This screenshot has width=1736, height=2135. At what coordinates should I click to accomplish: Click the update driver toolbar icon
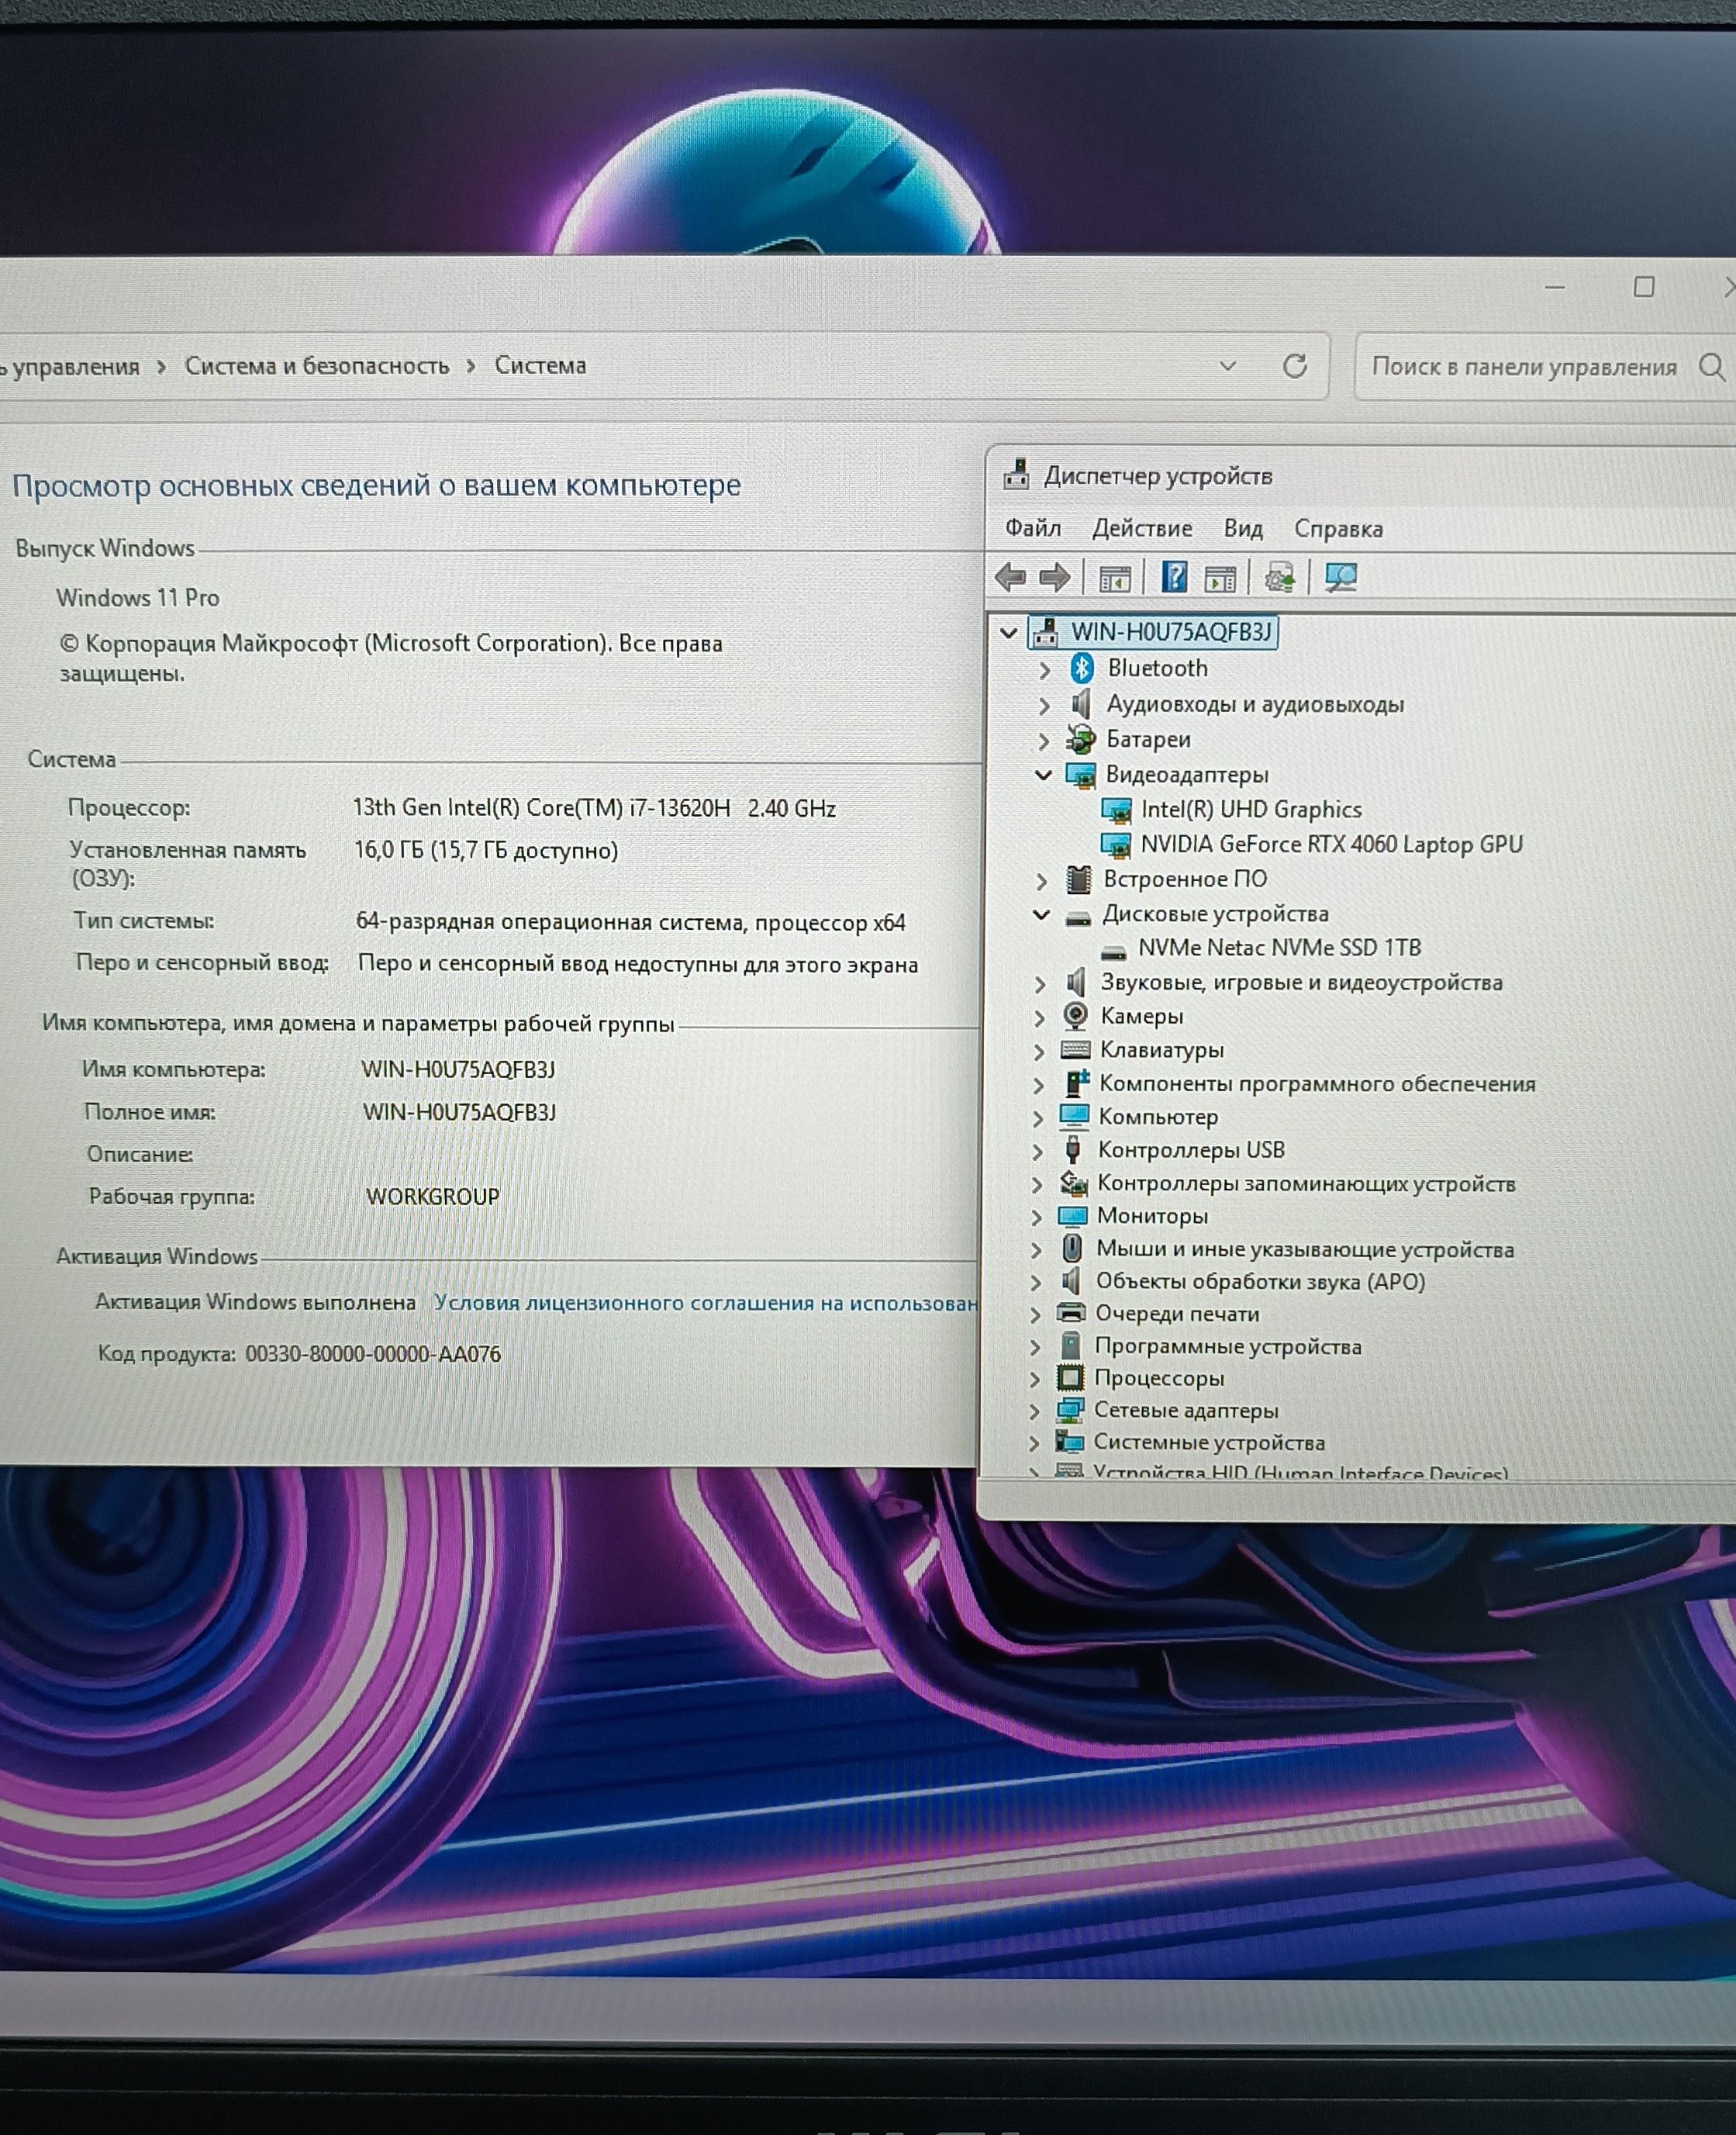tap(1279, 577)
